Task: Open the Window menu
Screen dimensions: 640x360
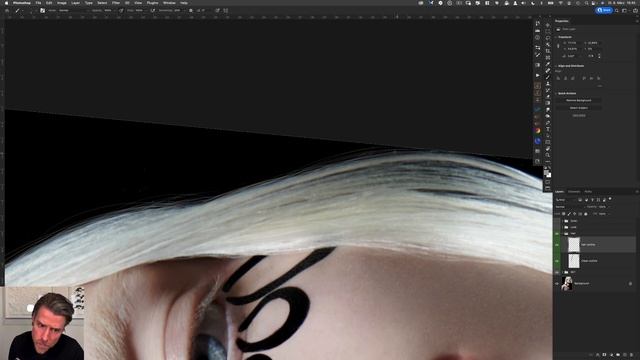Action: (169, 3)
